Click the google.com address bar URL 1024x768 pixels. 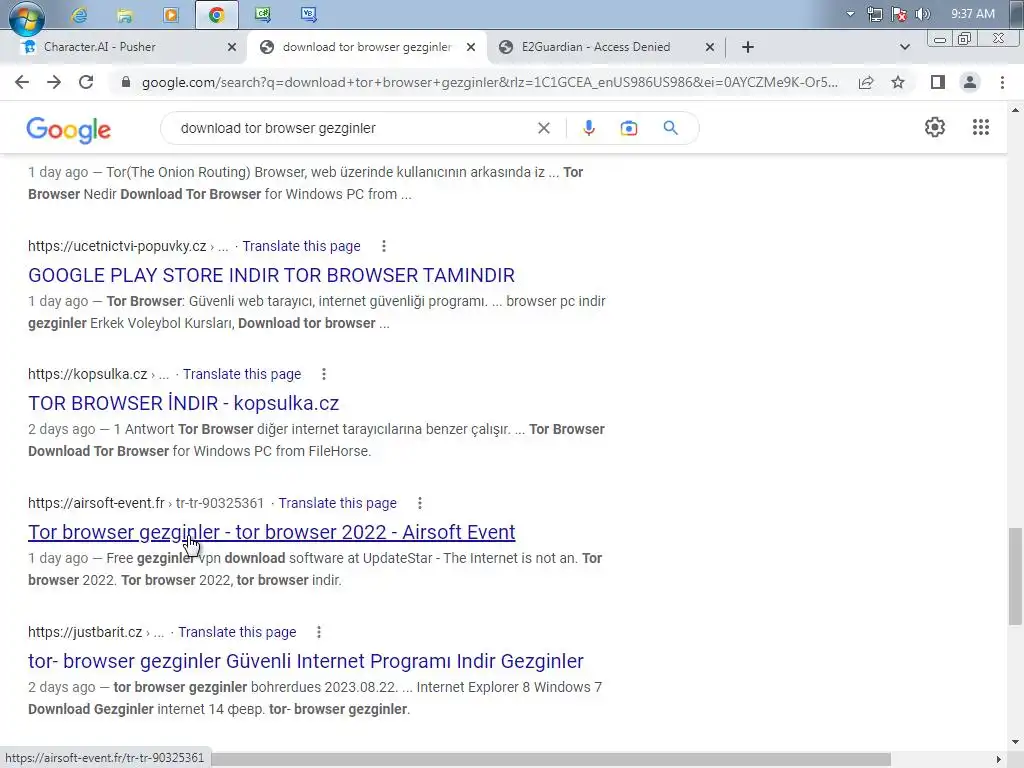(x=490, y=82)
